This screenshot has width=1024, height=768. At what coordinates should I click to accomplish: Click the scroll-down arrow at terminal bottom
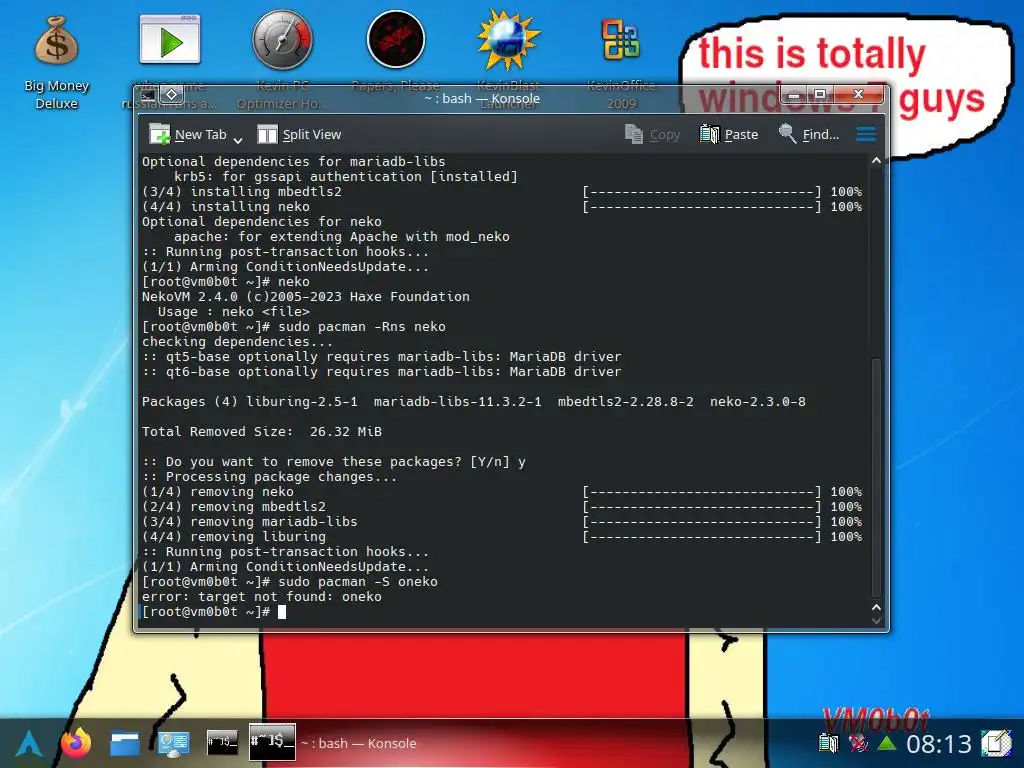876,620
